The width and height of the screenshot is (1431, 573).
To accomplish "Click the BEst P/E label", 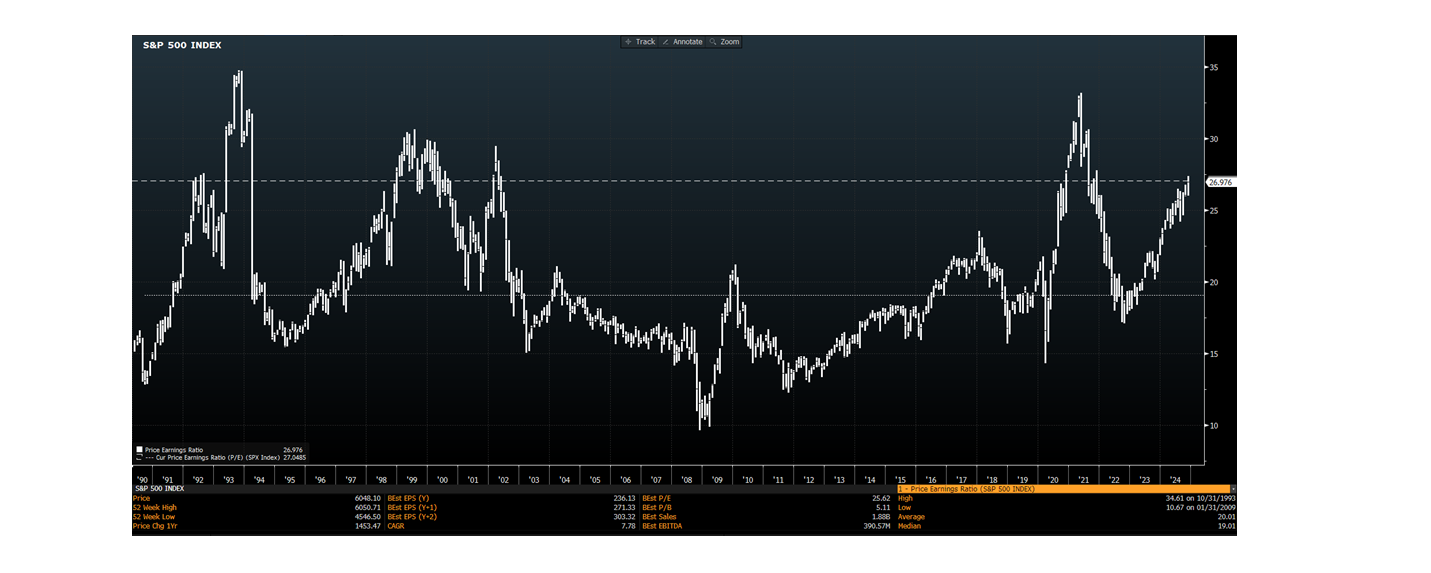I will tap(657, 498).
